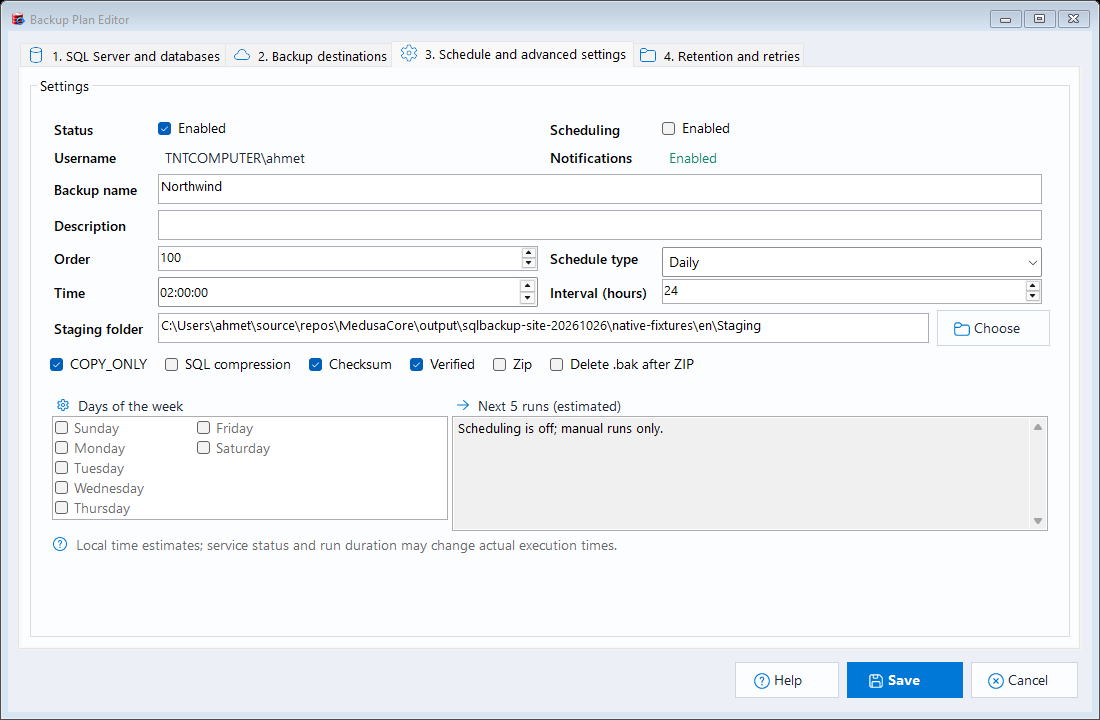Check the Thursday checkbox
The height and width of the screenshot is (720, 1100).
pyautogui.click(x=62, y=508)
